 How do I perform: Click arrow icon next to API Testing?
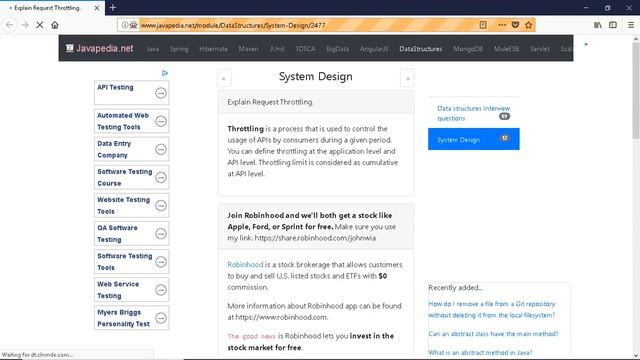click(x=161, y=93)
